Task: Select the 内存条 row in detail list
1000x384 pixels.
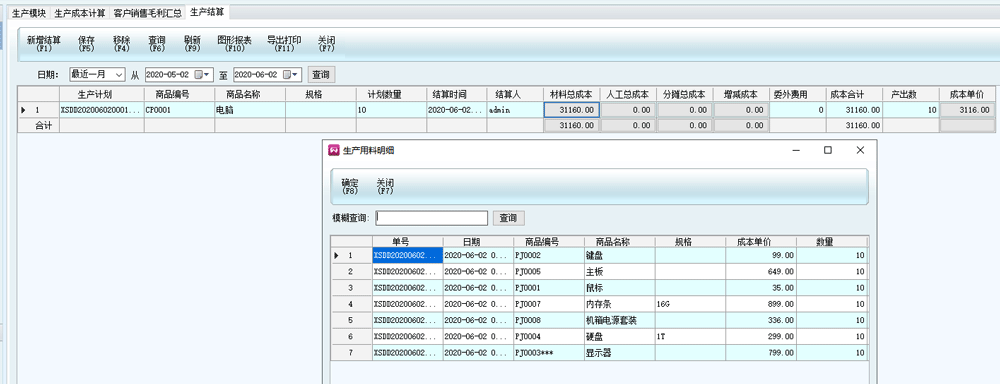Action: (599, 304)
